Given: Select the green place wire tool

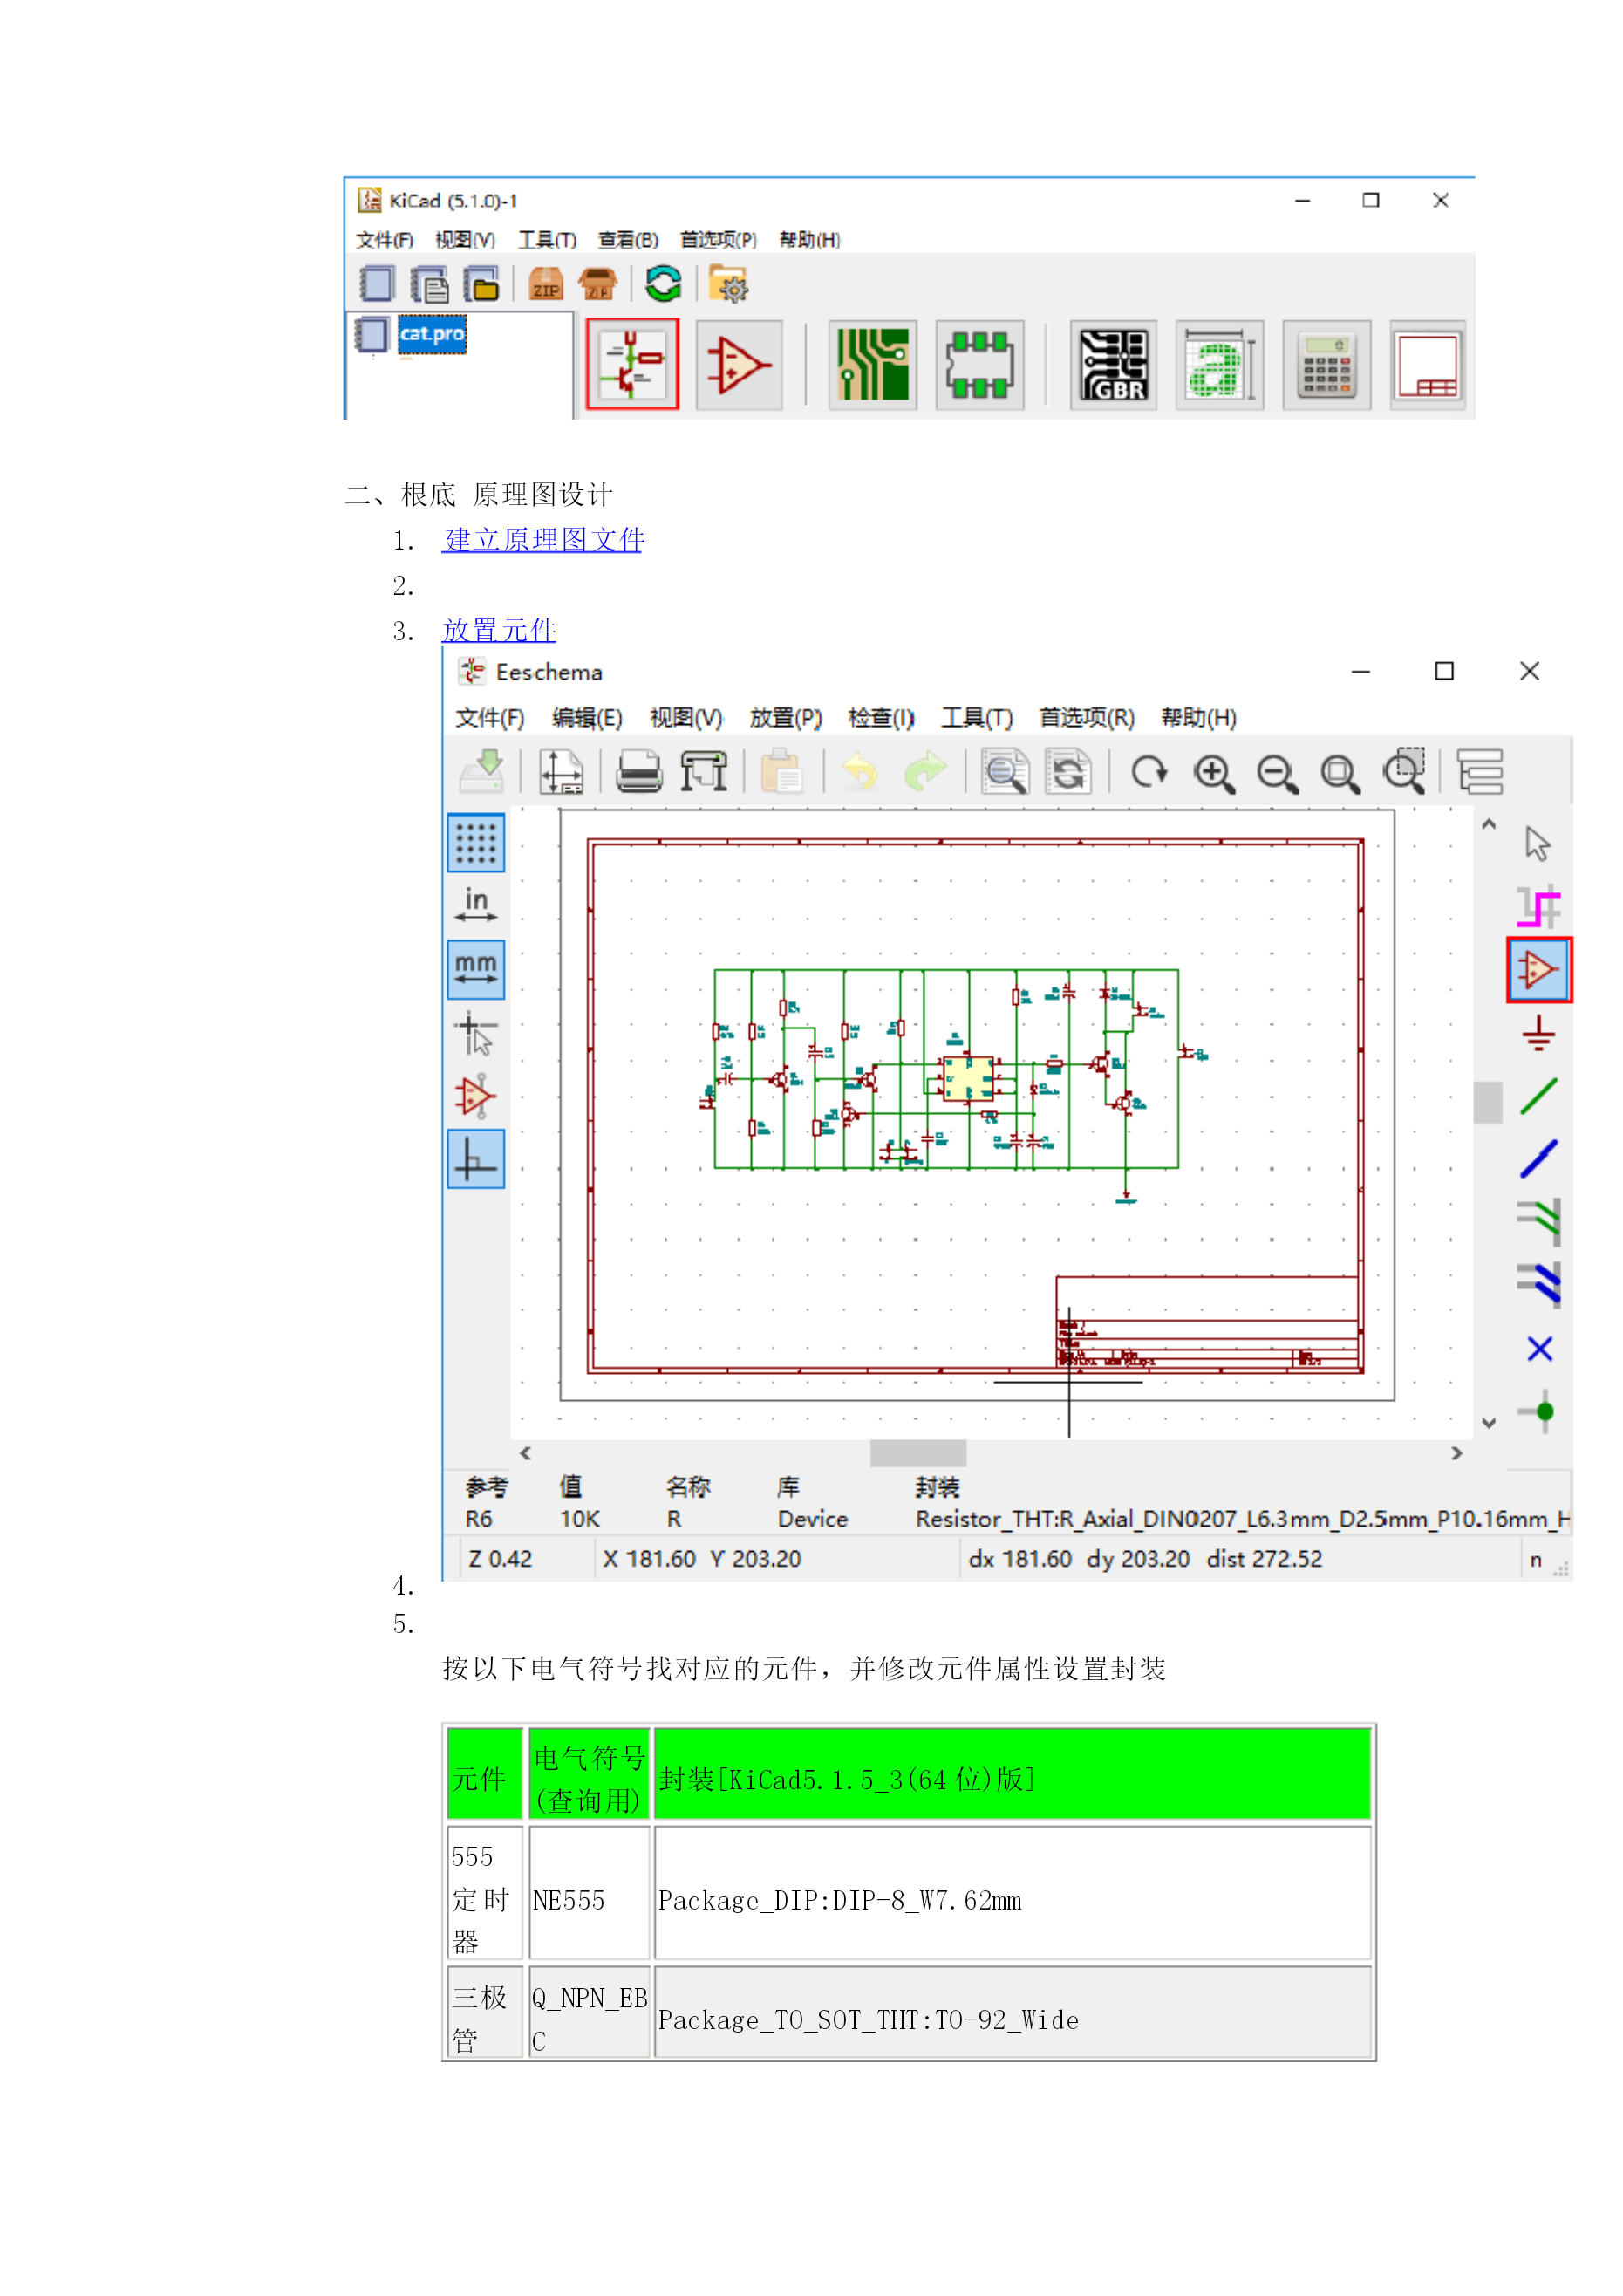Looking at the screenshot, I should click(x=1538, y=1096).
